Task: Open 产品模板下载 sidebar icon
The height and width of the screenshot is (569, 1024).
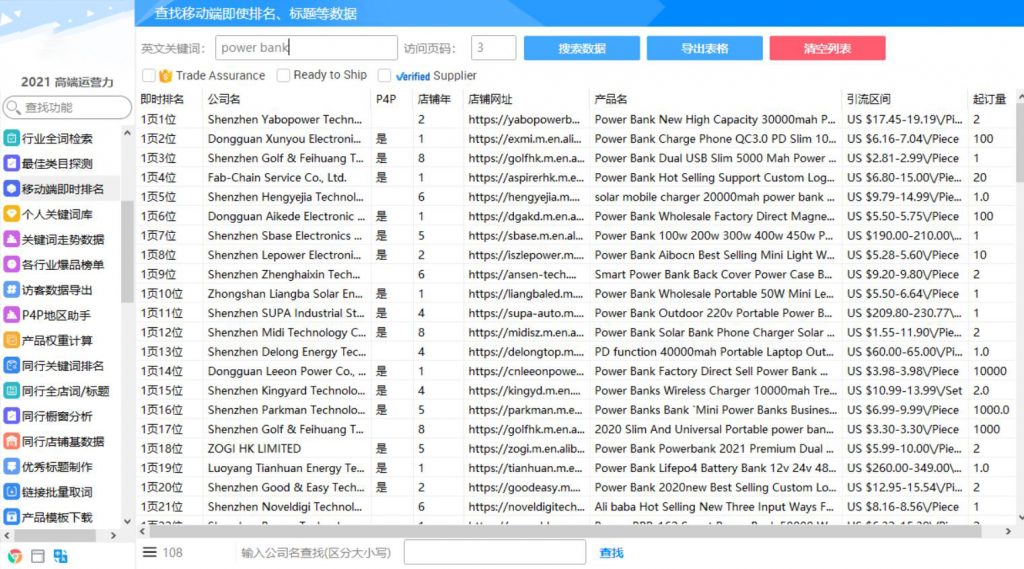Action: click(11, 517)
